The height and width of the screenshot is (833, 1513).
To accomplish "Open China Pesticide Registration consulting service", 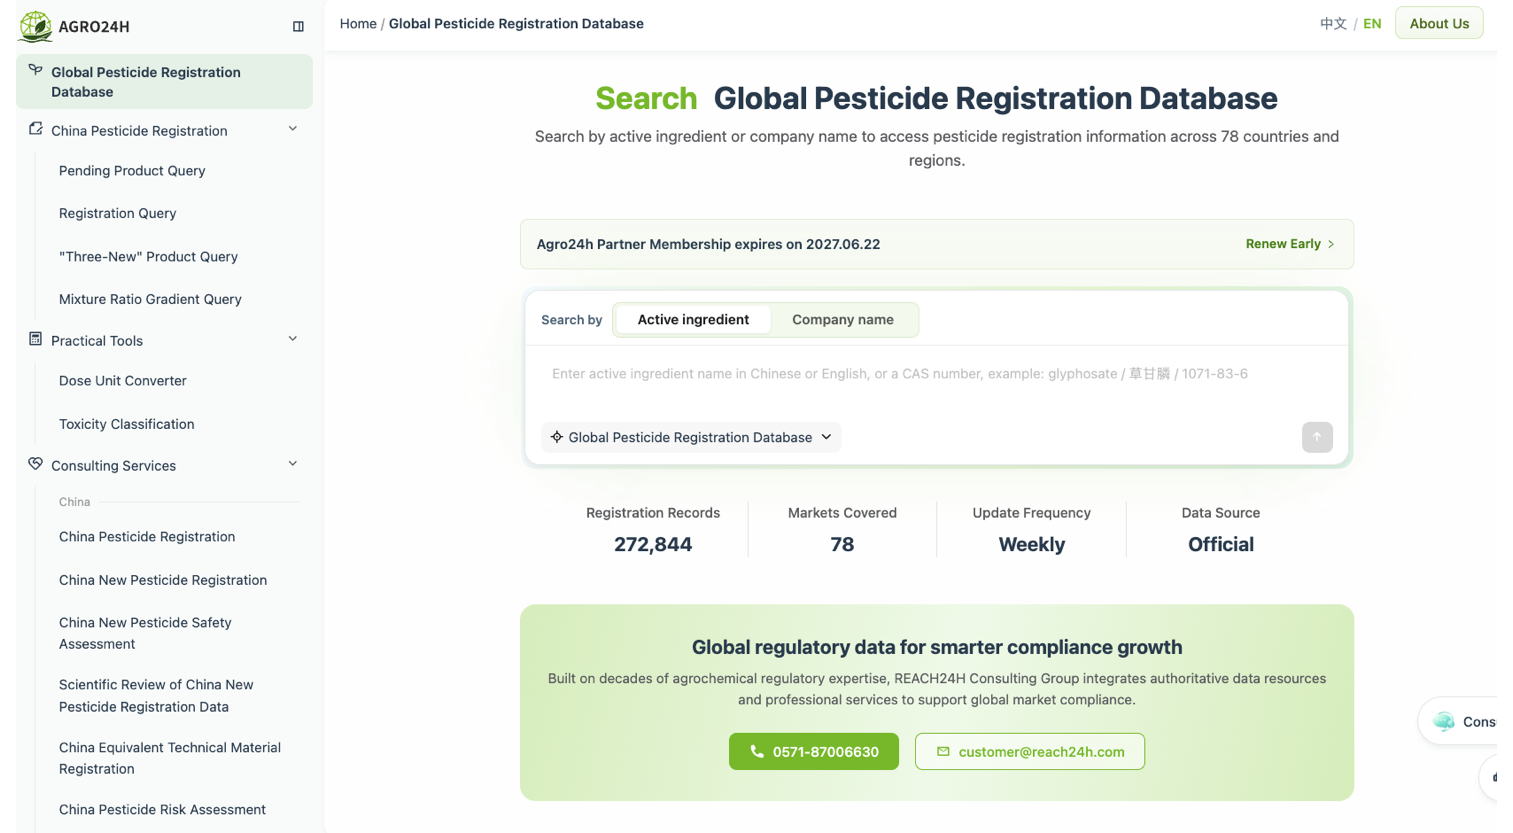I will pyautogui.click(x=147, y=537).
